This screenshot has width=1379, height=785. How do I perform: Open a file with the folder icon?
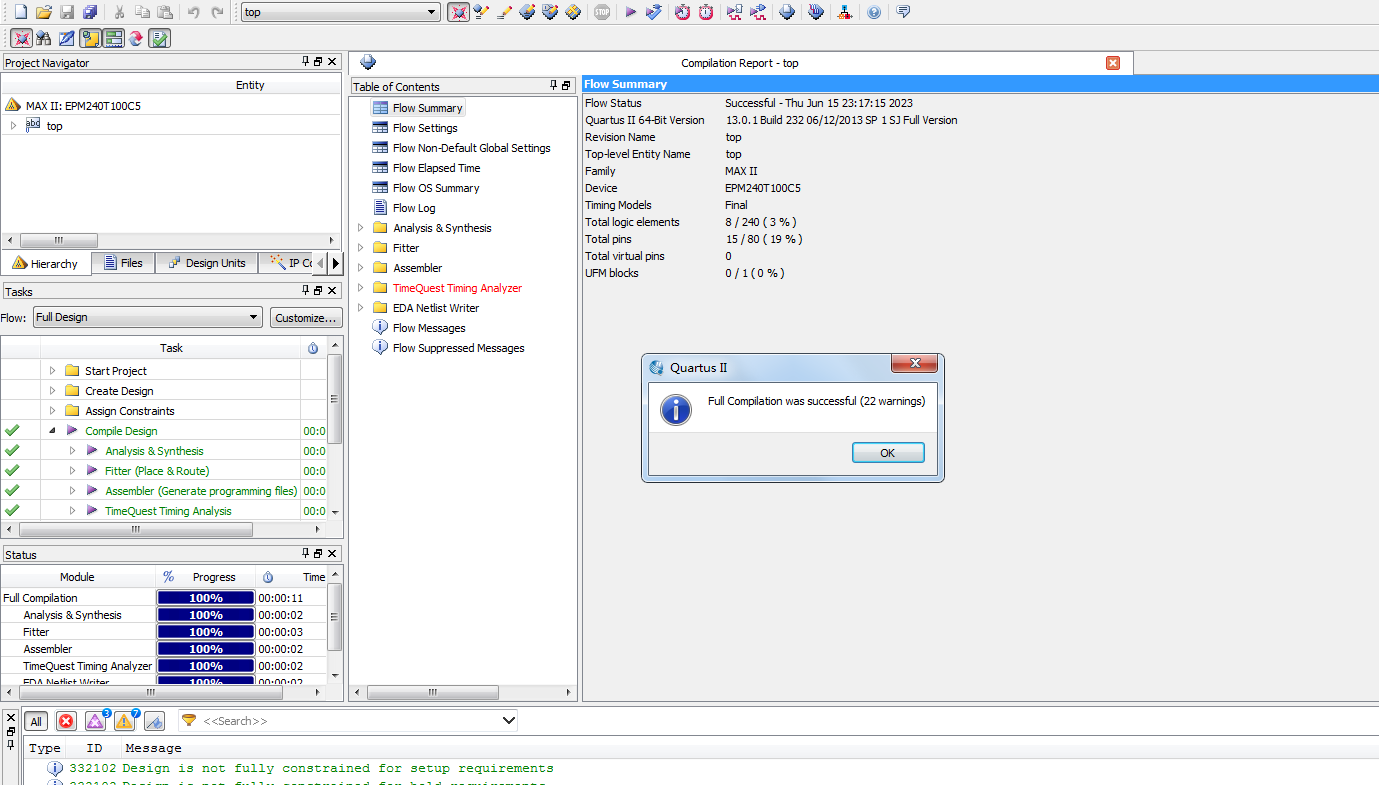(x=43, y=12)
